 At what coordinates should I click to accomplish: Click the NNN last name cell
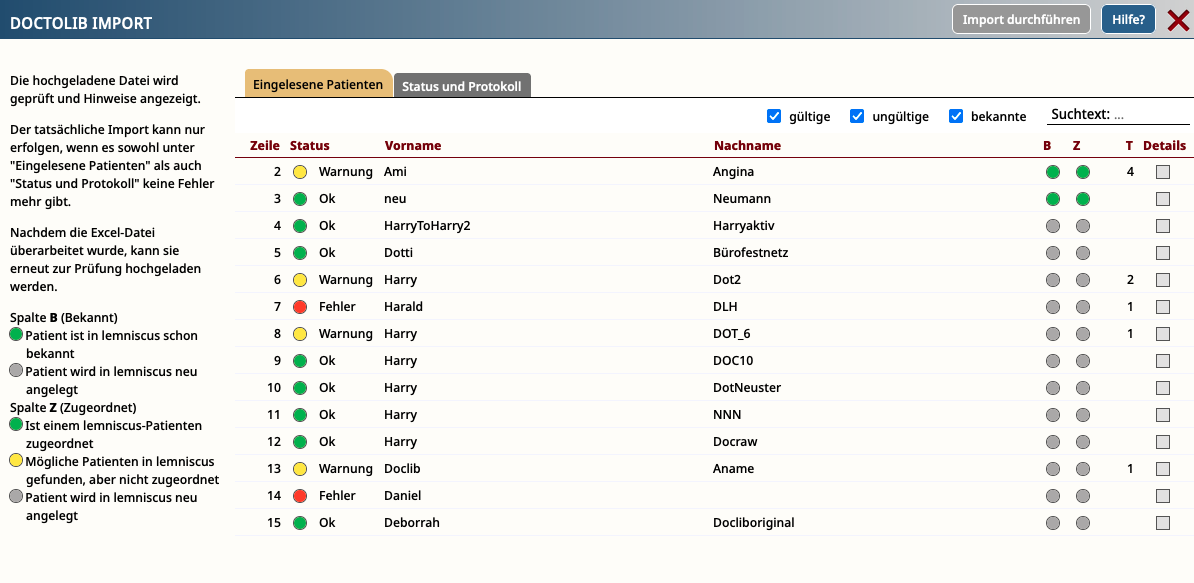[727, 415]
